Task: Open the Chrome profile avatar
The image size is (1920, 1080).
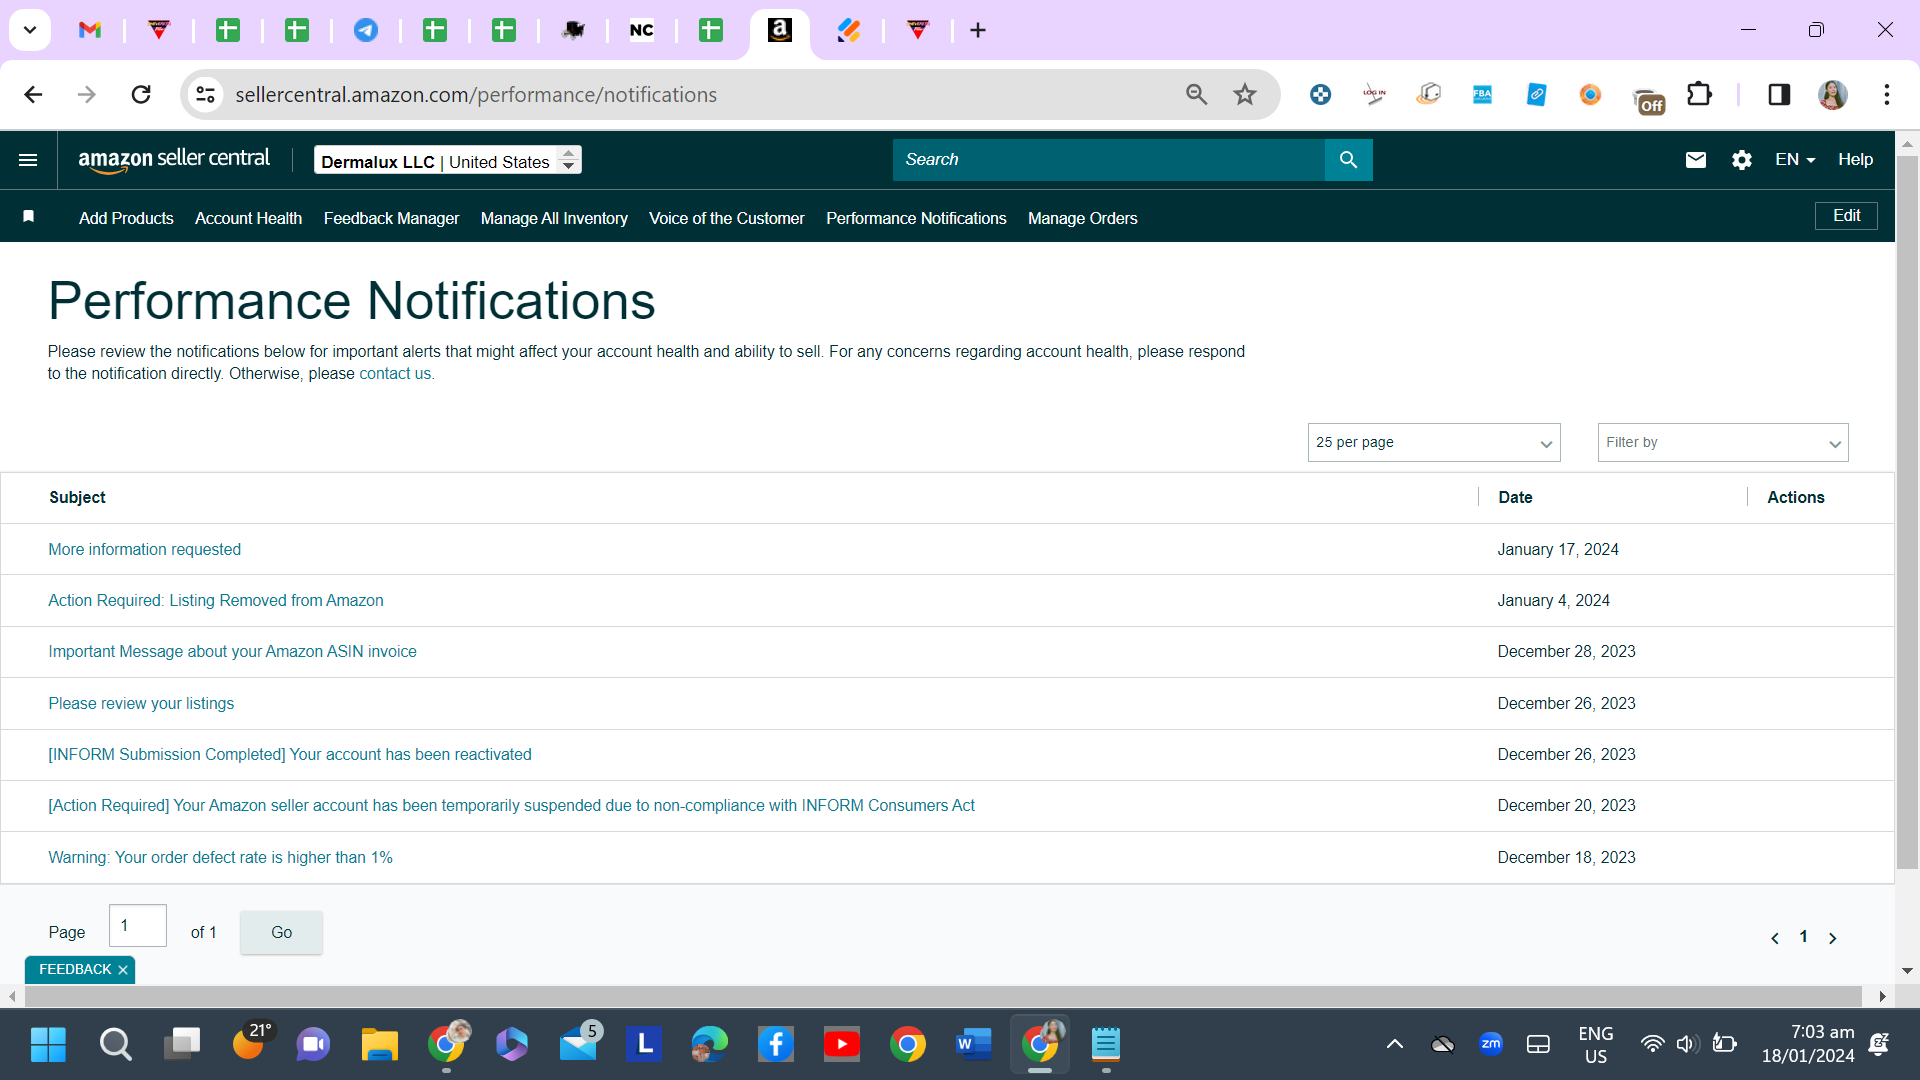Action: click(x=1833, y=95)
